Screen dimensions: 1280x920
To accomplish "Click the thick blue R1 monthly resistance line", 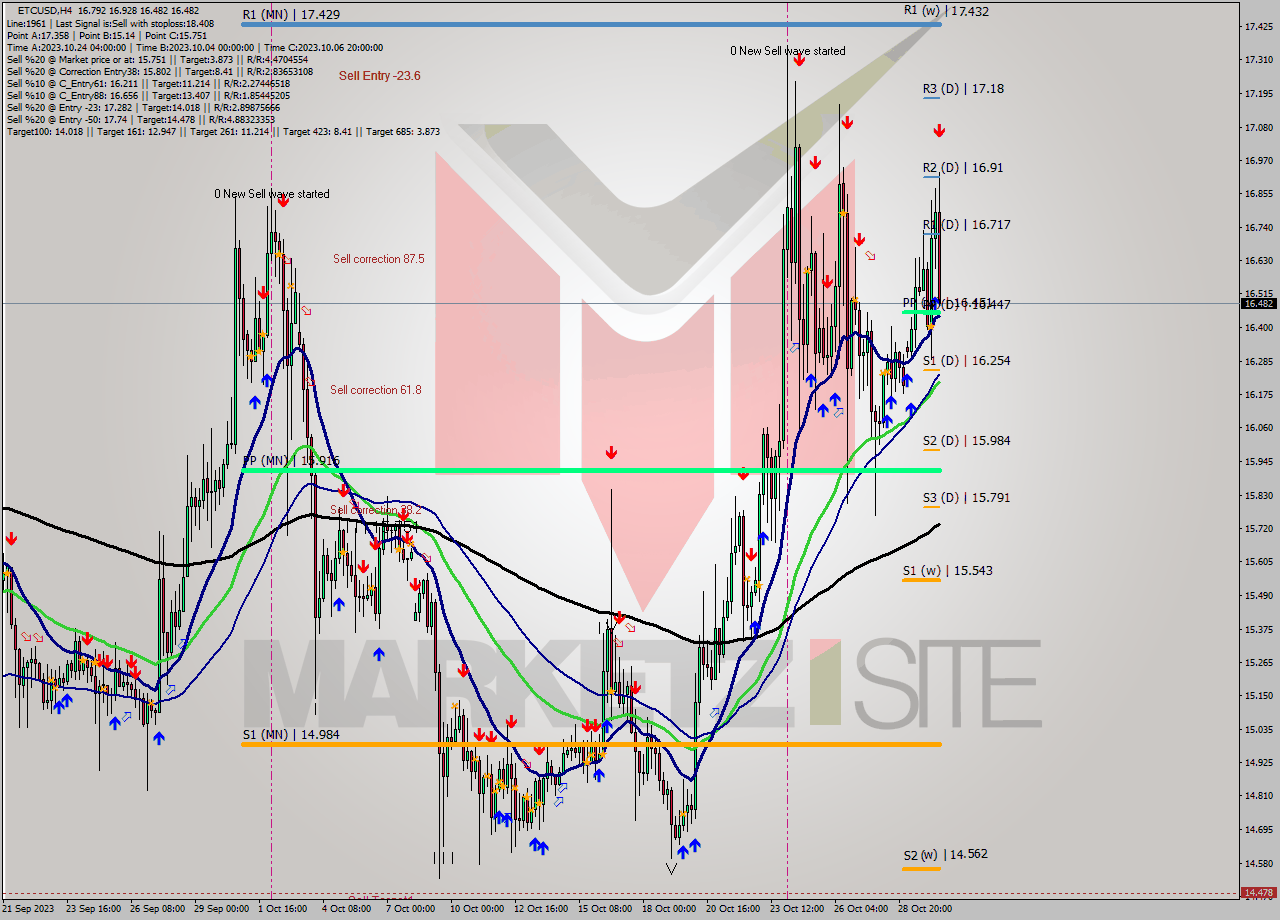I will (x=590, y=25).
